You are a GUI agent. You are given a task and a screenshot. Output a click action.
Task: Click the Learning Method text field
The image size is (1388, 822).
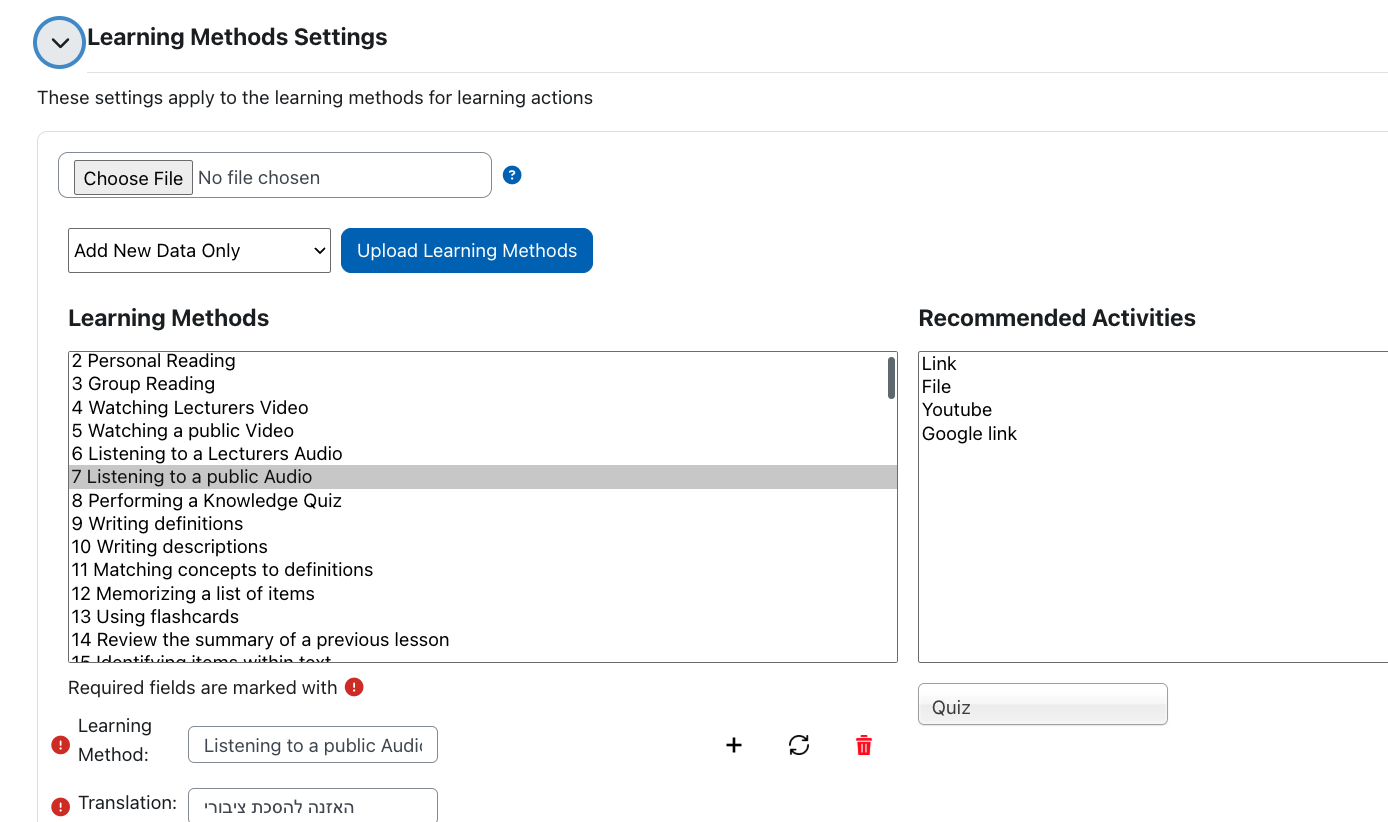[x=312, y=745]
